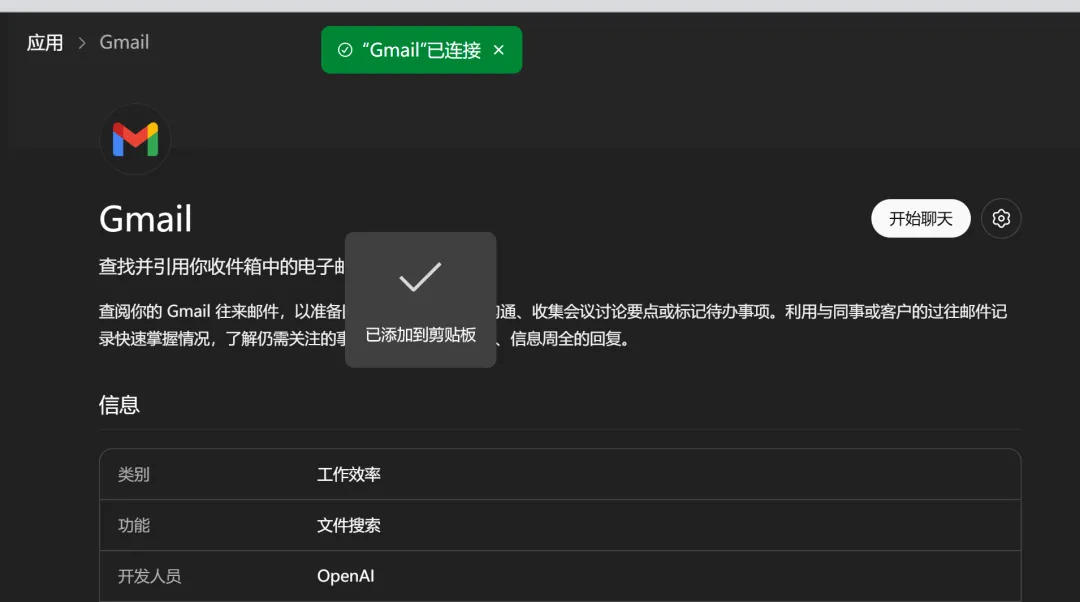This screenshot has height=602, width=1080.
Task: Click the "Gmail"已连接 toast text
Action: click(x=422, y=50)
